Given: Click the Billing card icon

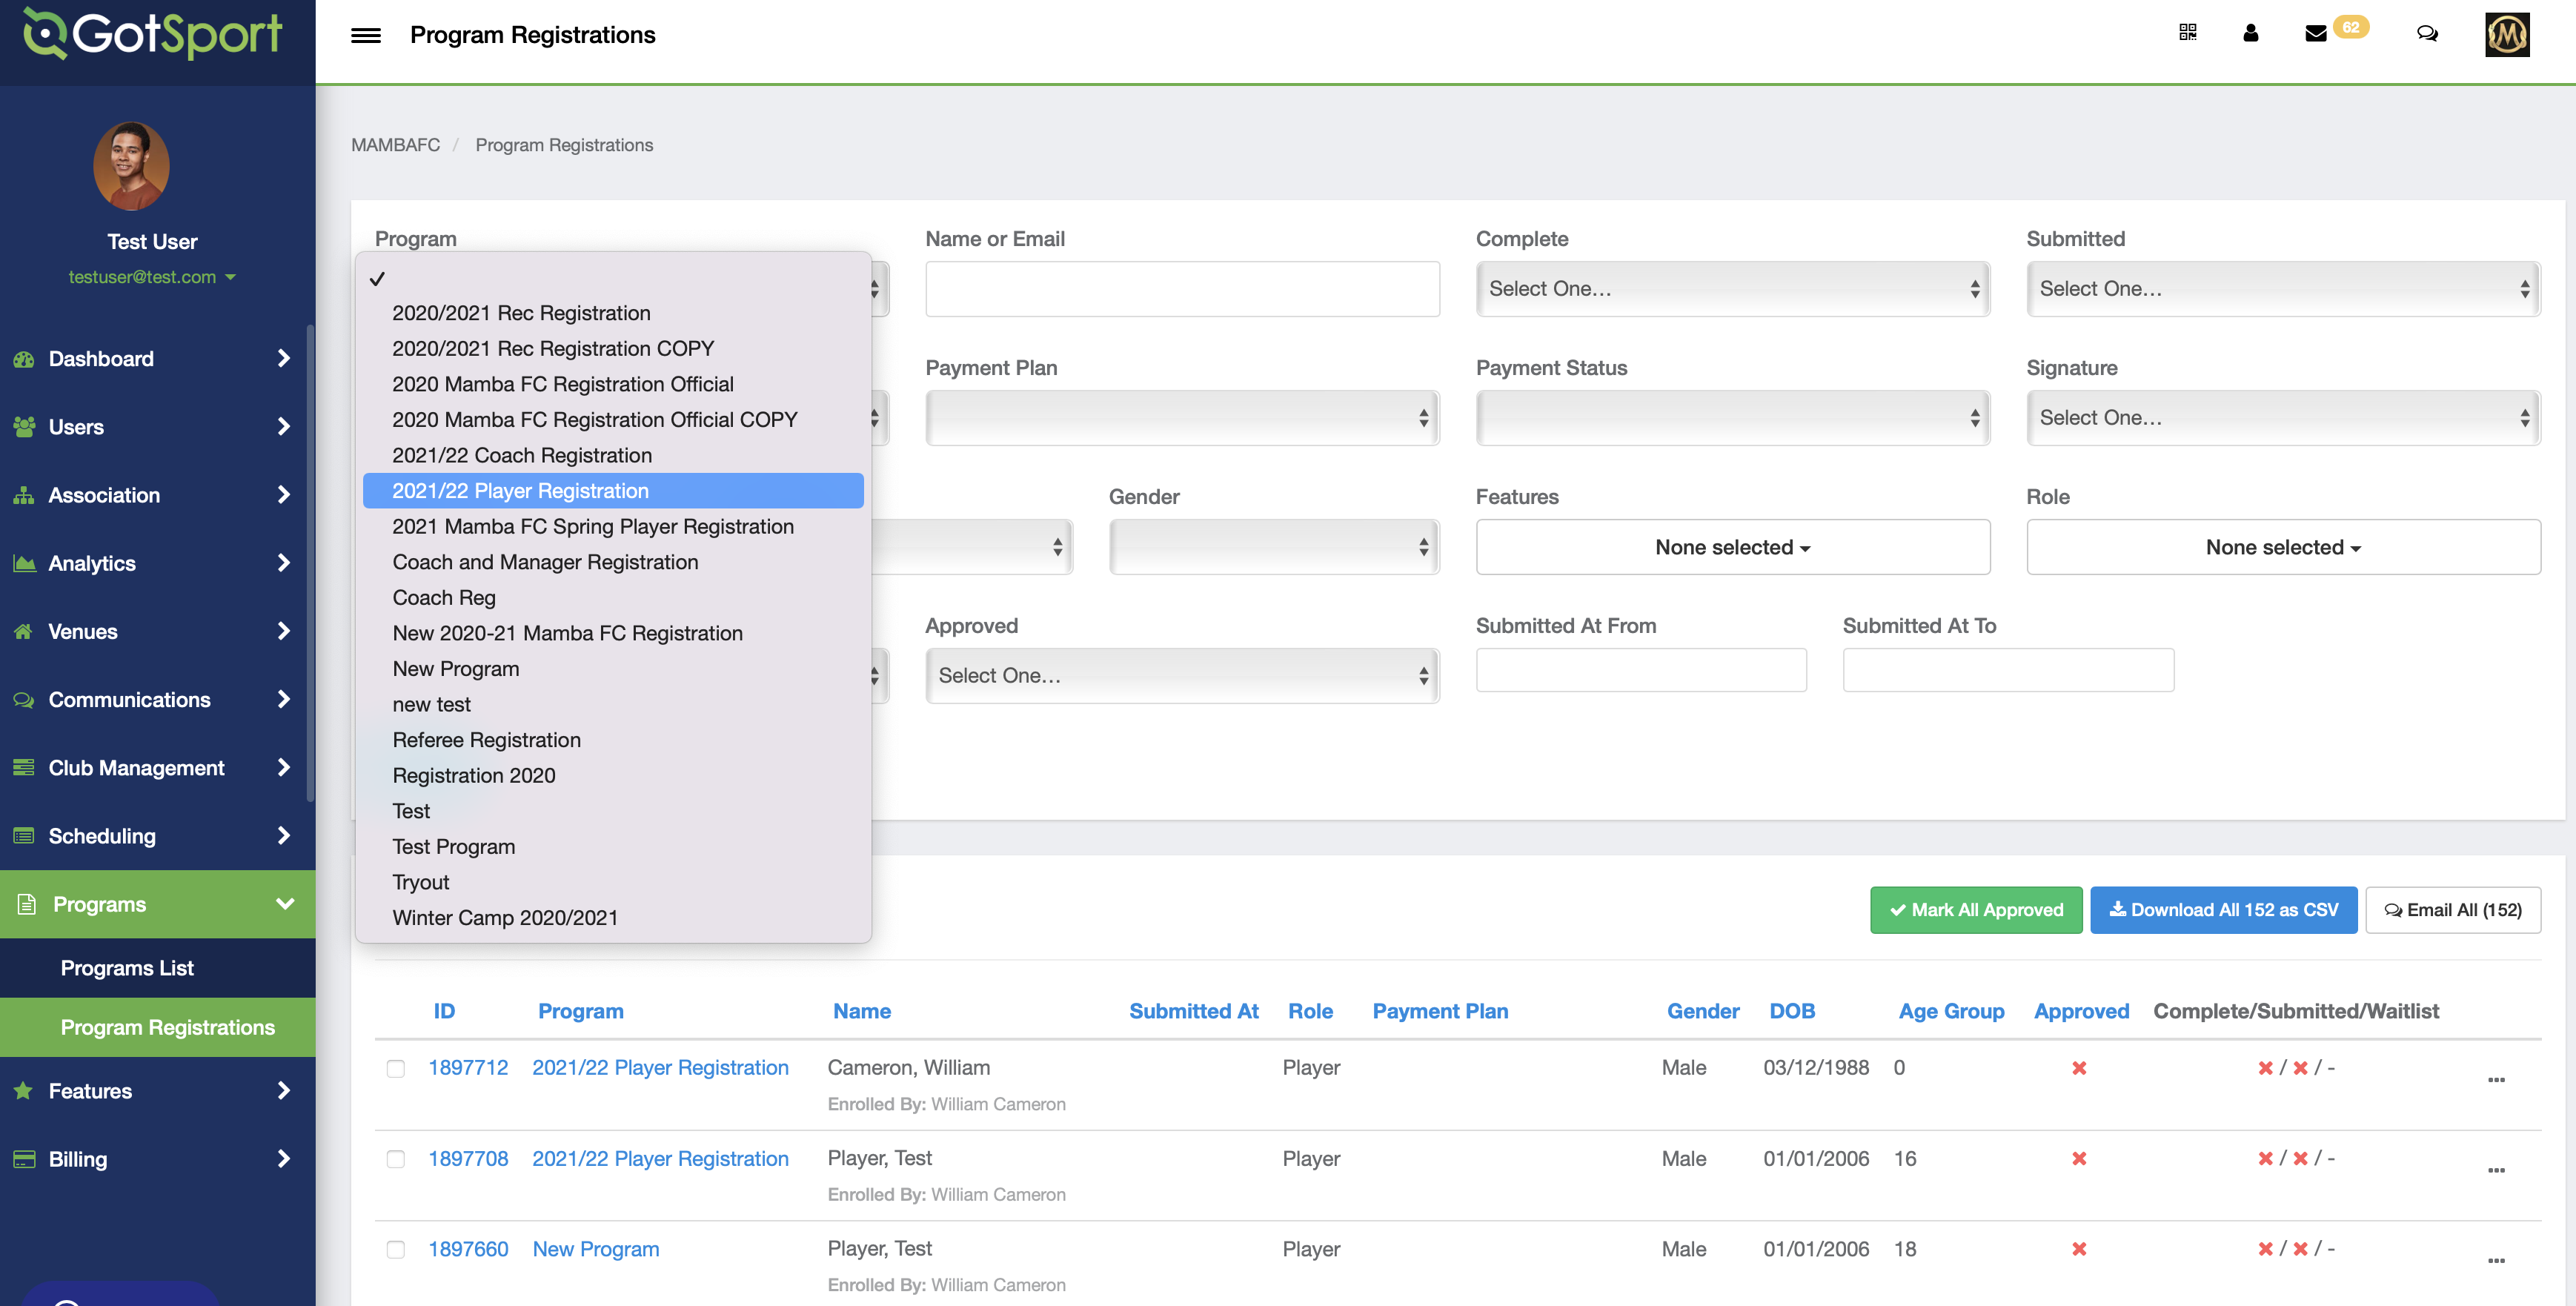Looking at the screenshot, I should tap(24, 1159).
